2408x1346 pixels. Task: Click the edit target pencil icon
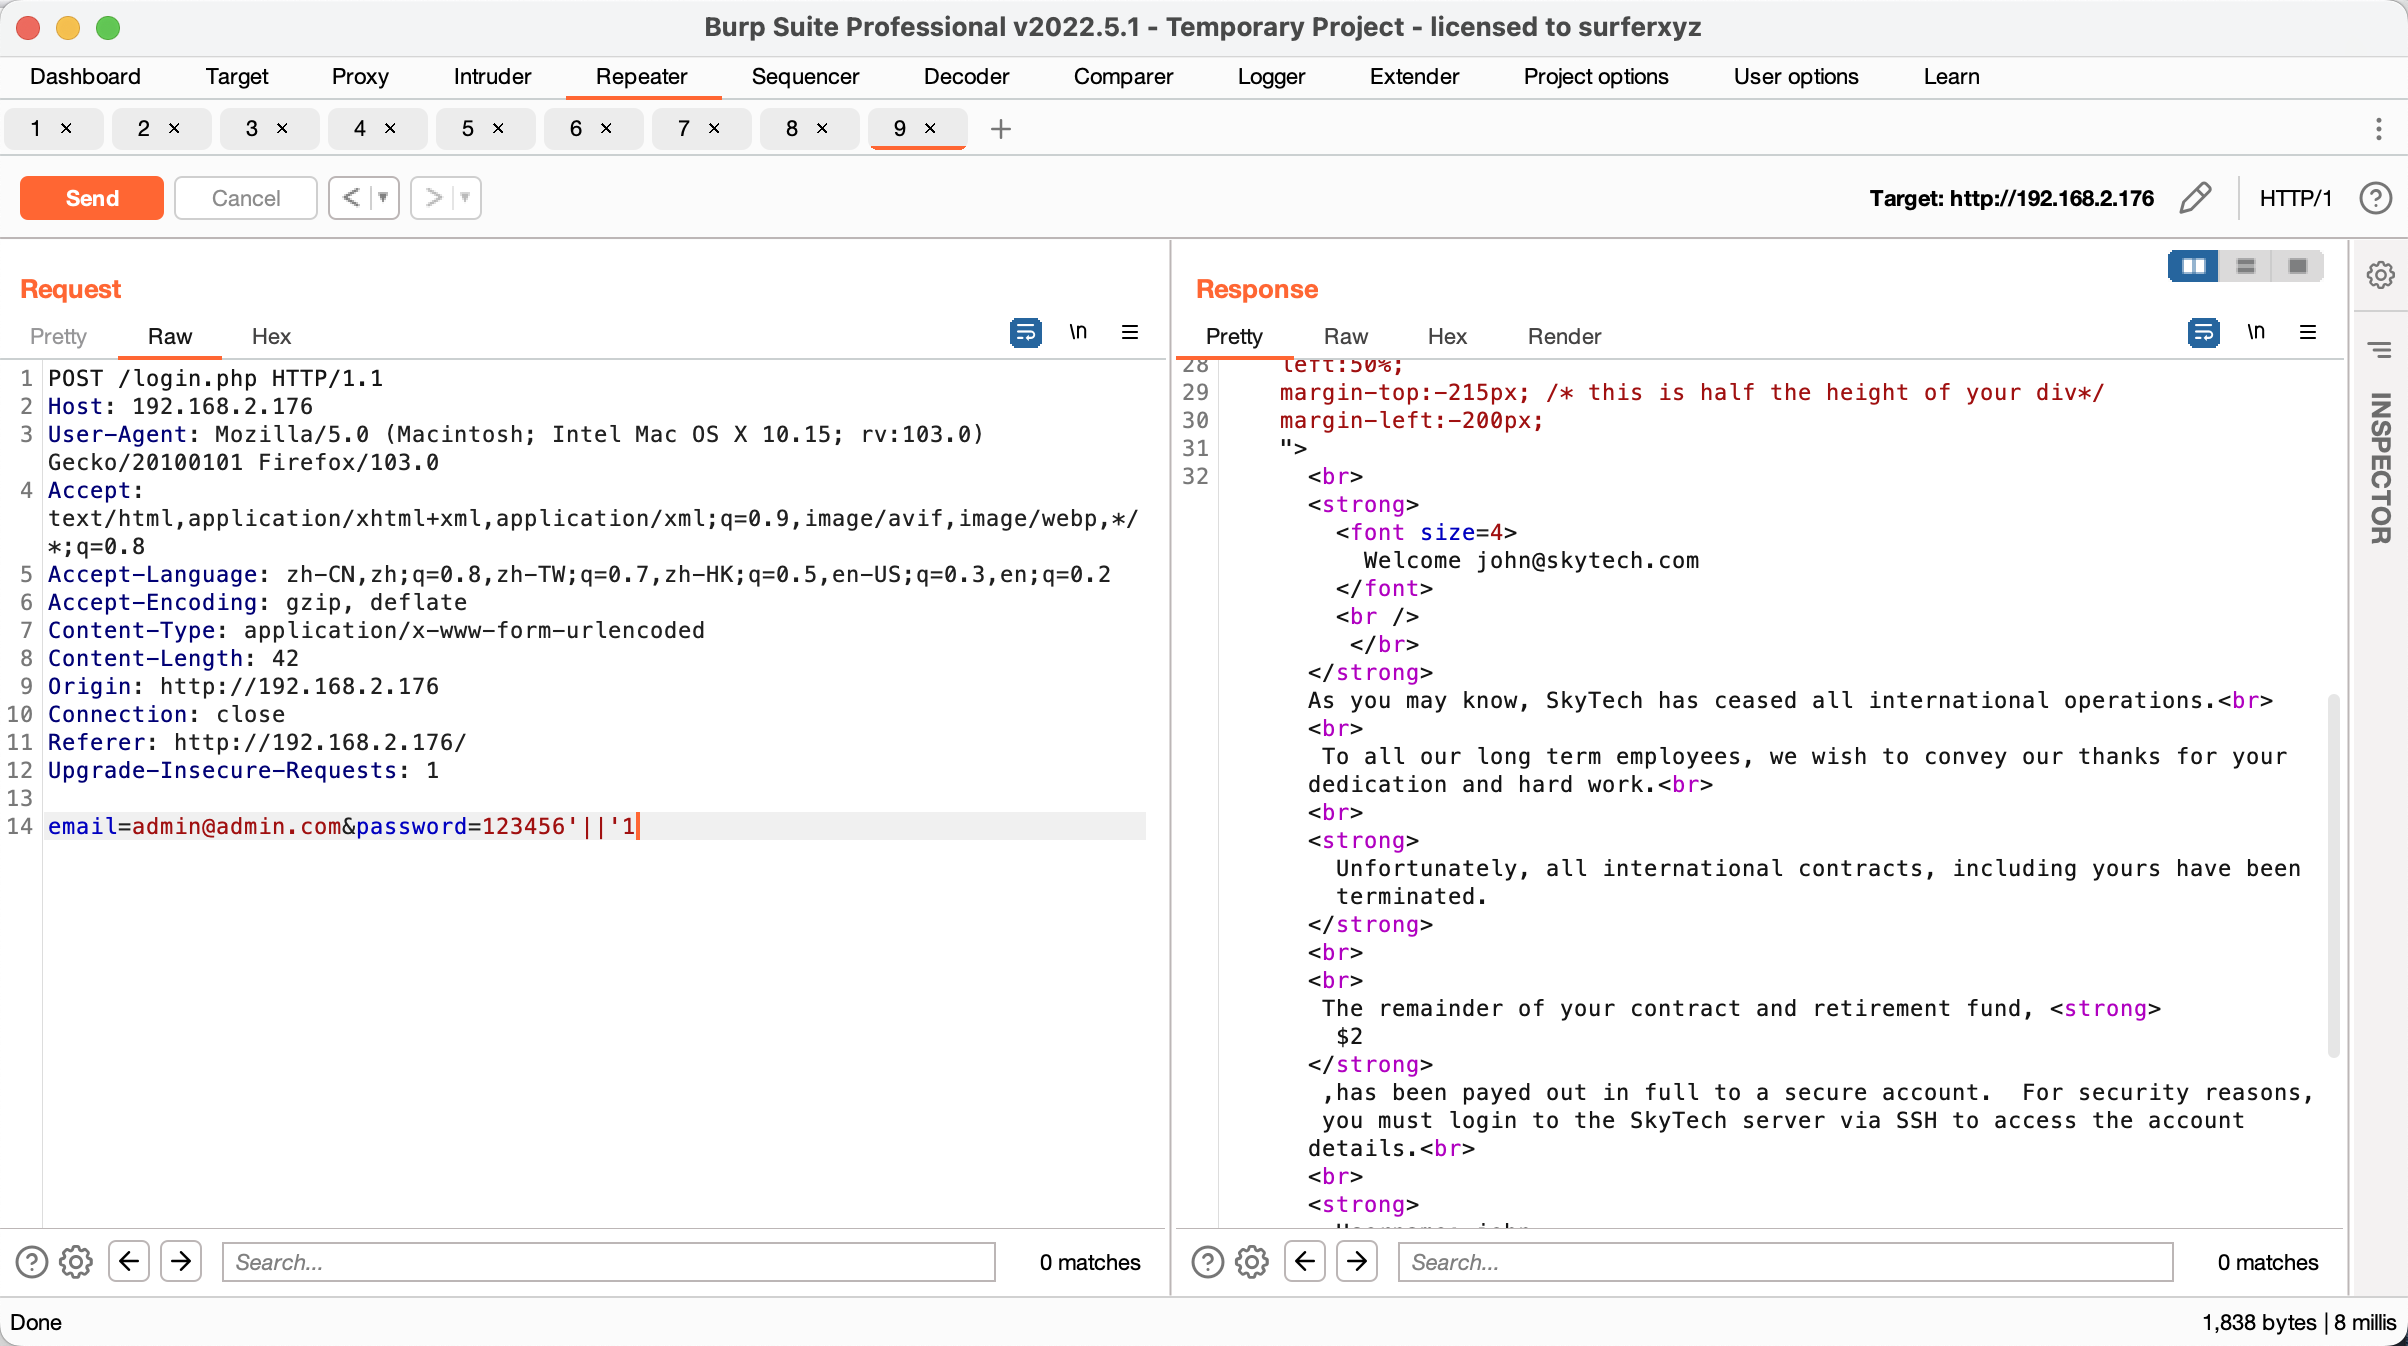(2194, 198)
